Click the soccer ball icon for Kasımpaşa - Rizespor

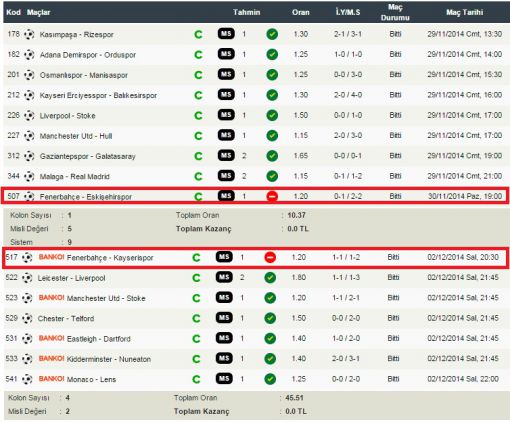point(29,34)
